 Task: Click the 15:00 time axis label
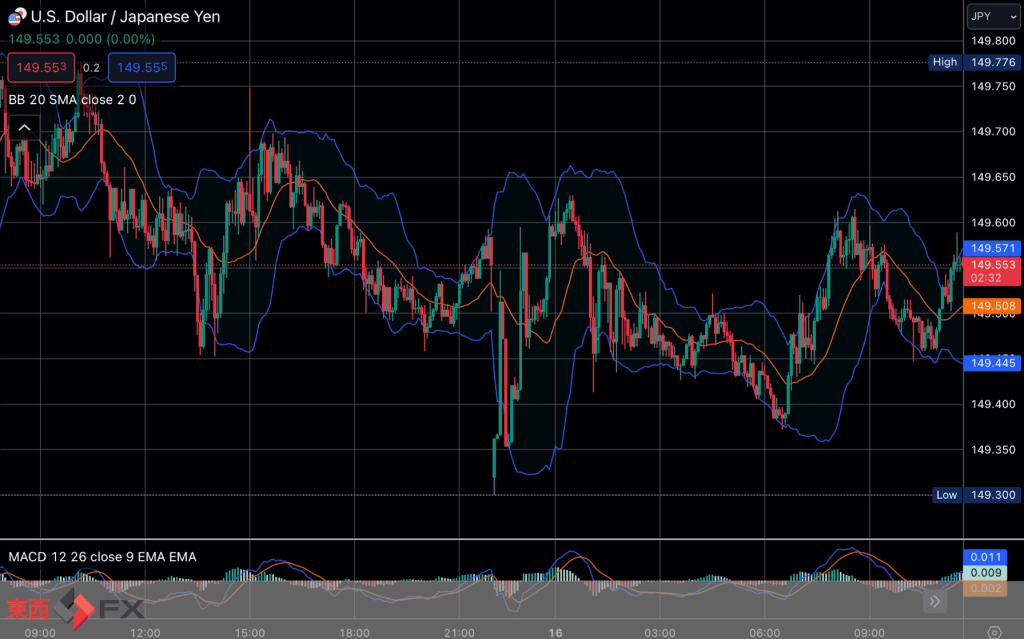[250, 632]
